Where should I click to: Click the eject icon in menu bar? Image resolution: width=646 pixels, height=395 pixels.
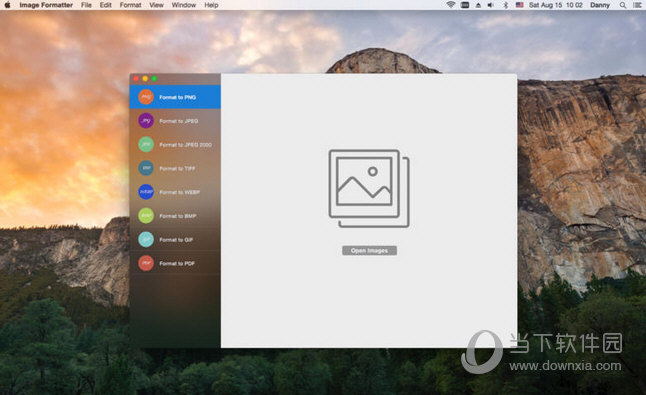[x=478, y=5]
